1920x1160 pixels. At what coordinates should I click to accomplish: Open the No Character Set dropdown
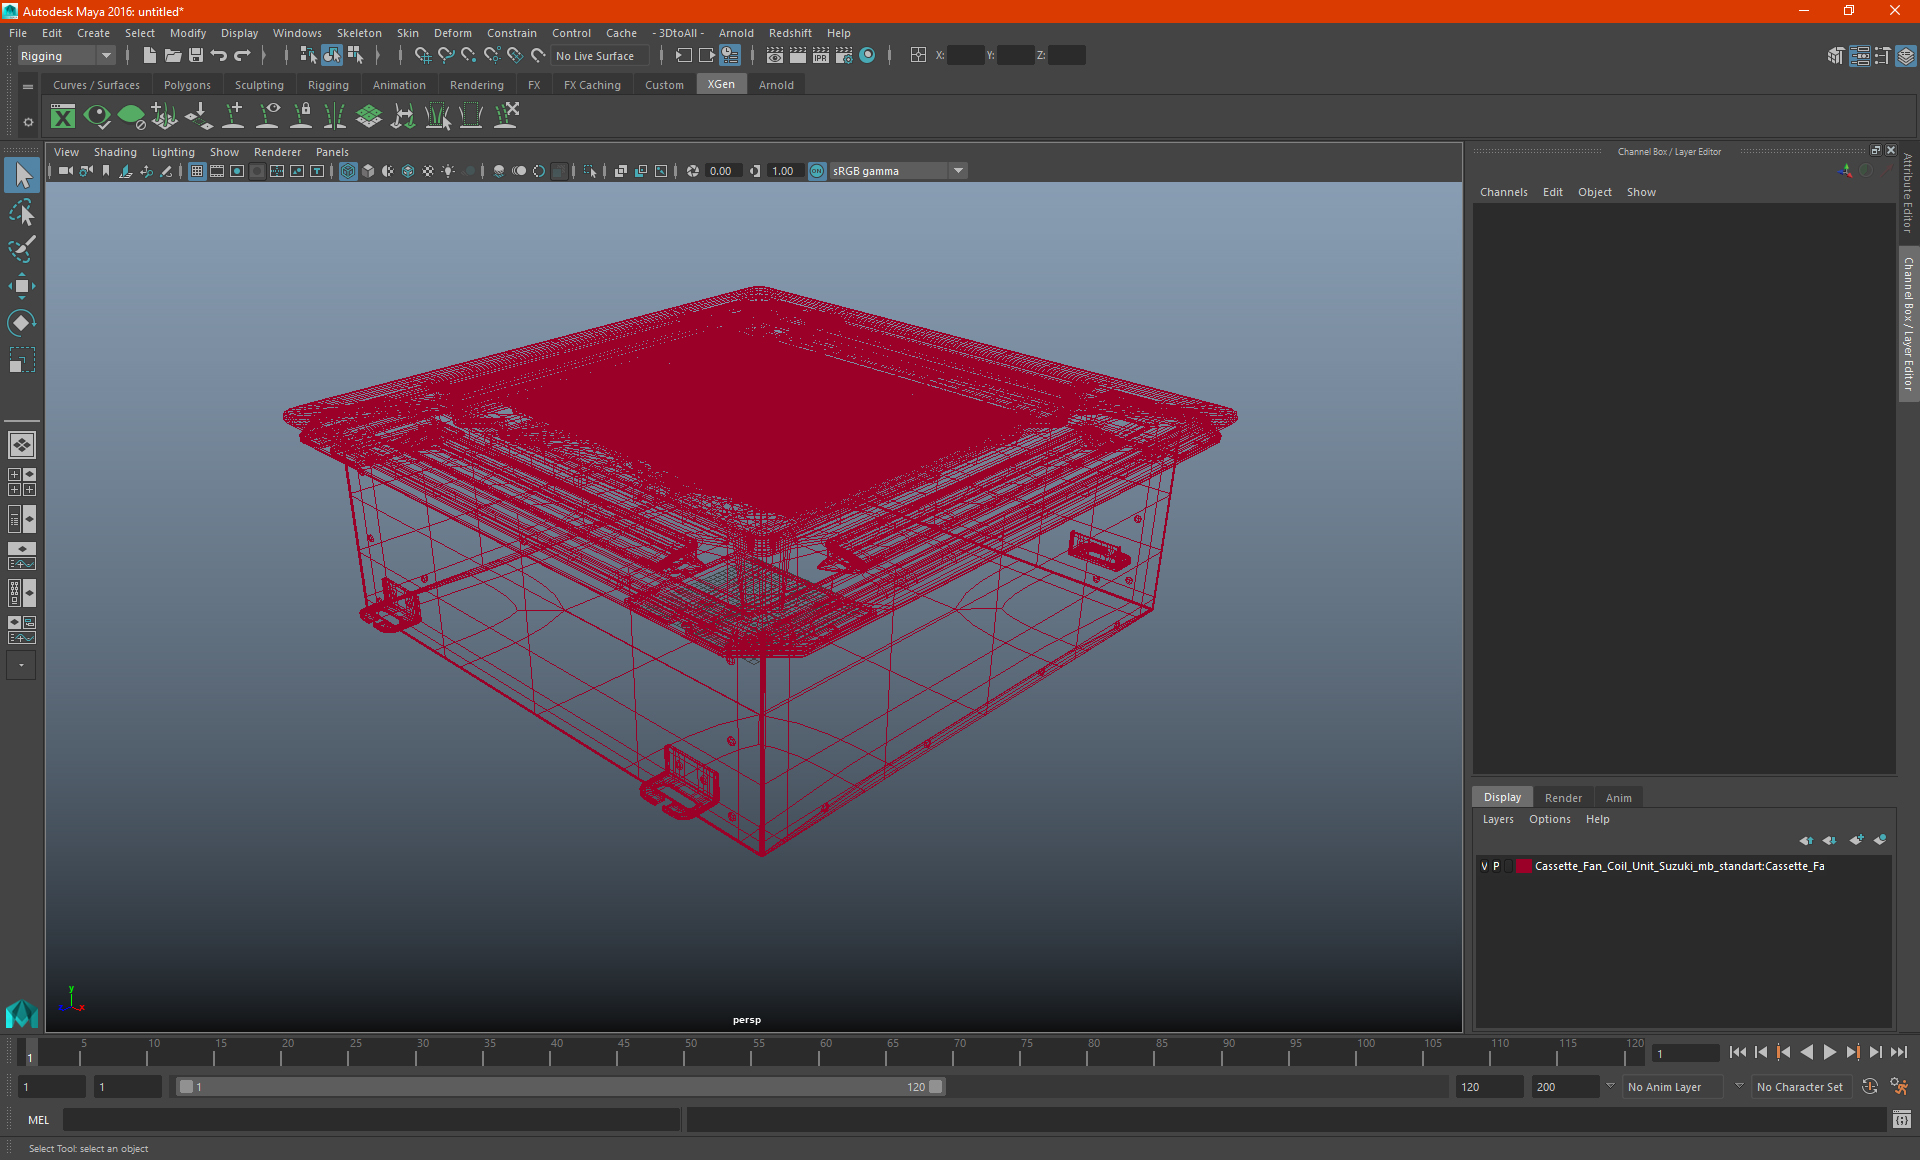click(1802, 1087)
